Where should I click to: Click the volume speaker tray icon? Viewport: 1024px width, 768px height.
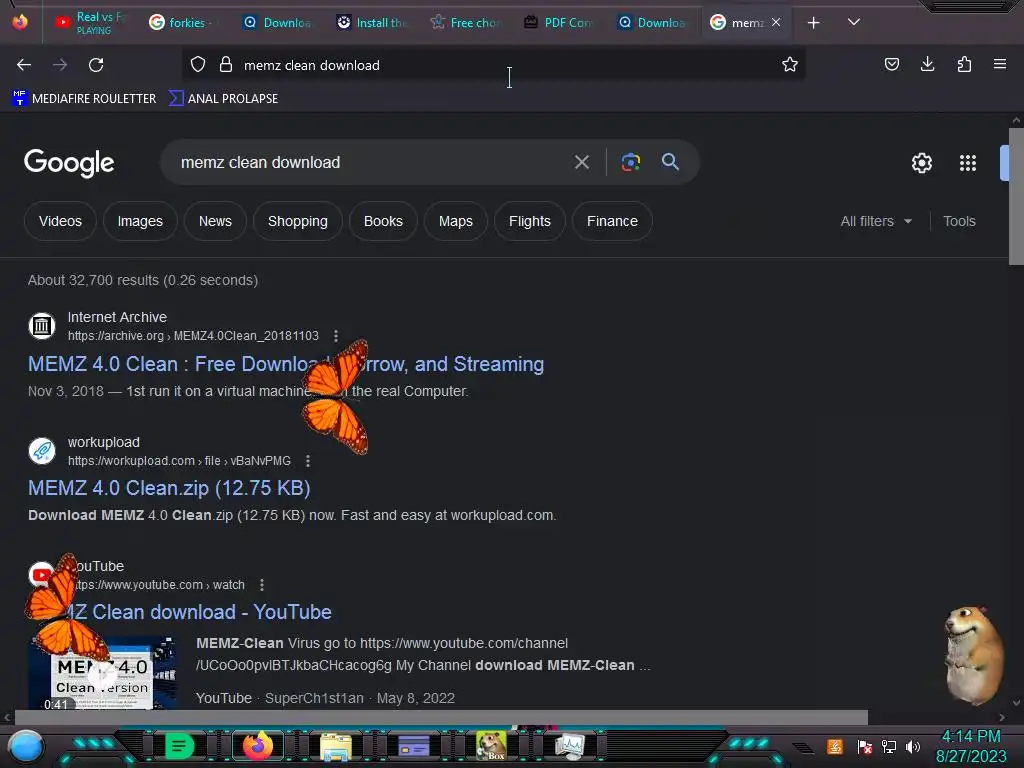point(913,746)
